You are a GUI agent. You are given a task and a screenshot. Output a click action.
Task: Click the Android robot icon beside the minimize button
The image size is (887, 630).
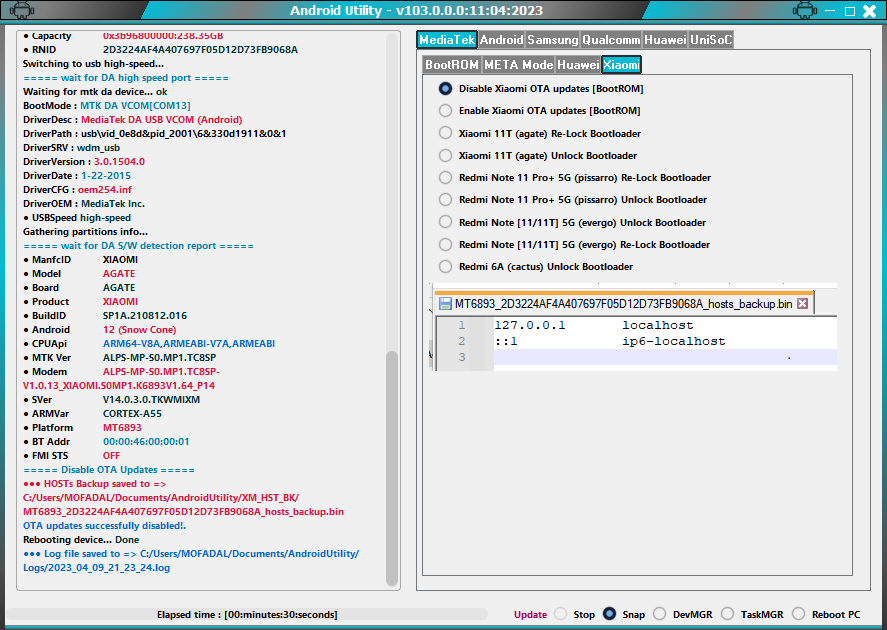coord(804,10)
